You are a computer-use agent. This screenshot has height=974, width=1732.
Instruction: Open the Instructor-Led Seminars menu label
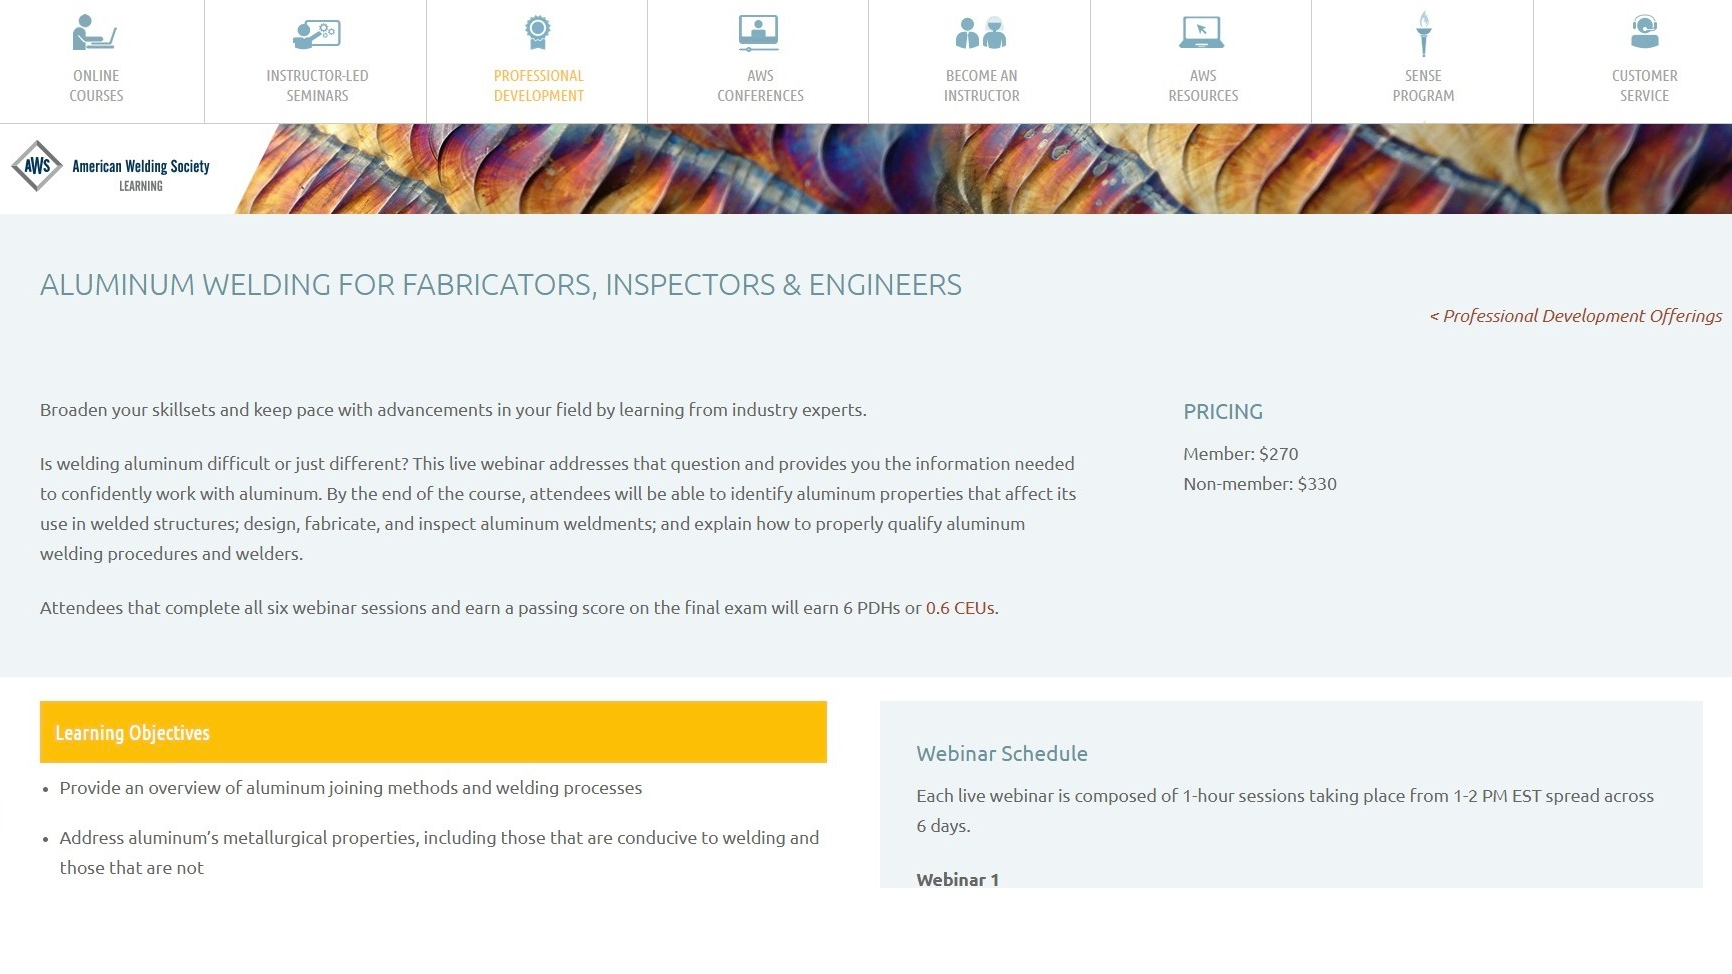click(317, 86)
